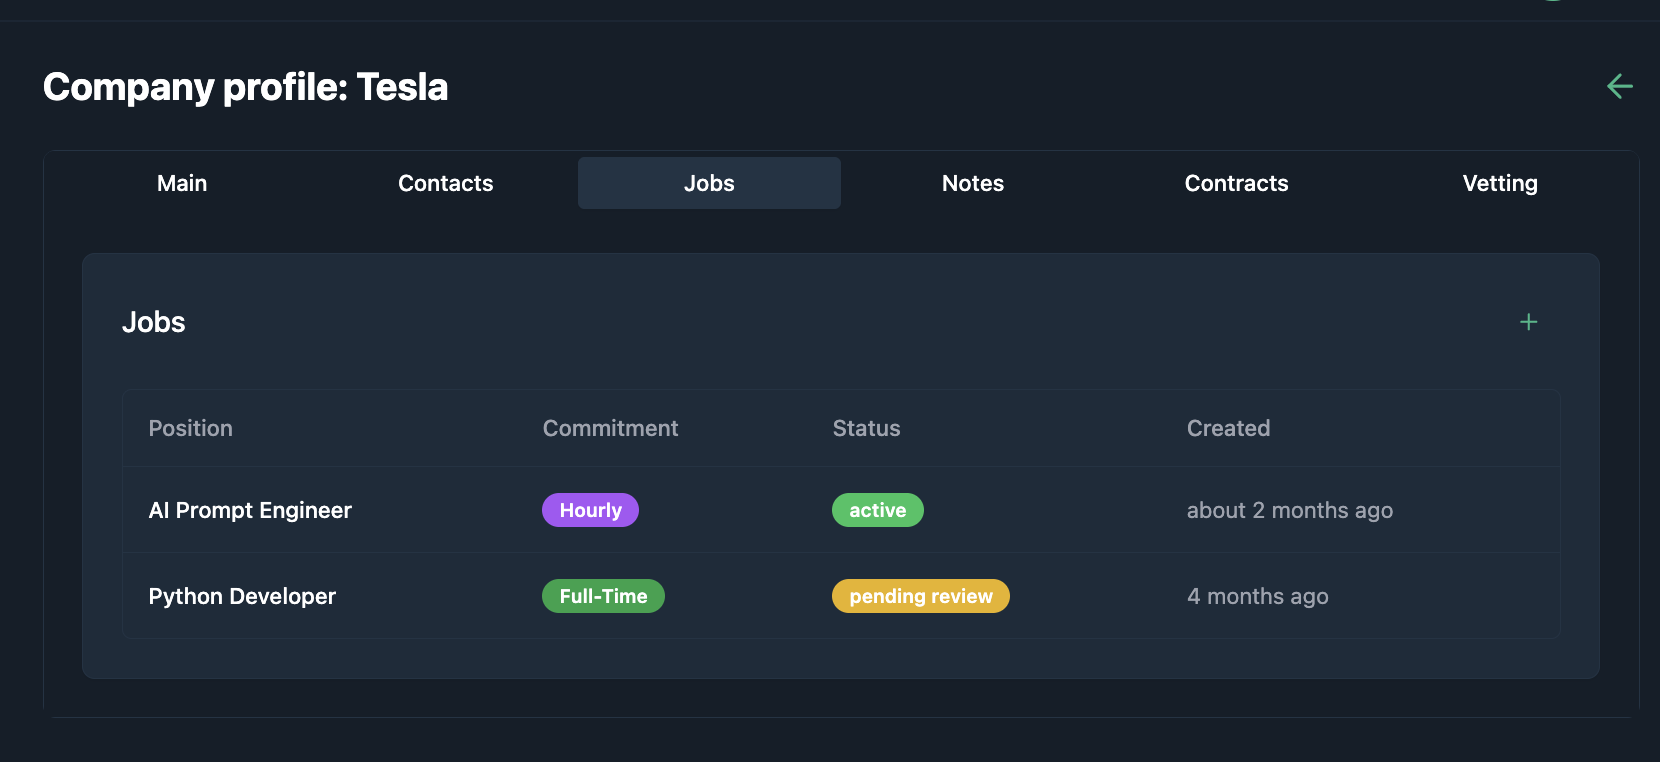This screenshot has height=762, width=1660.
Task: Add a new job with plus icon
Action: [x=1528, y=322]
